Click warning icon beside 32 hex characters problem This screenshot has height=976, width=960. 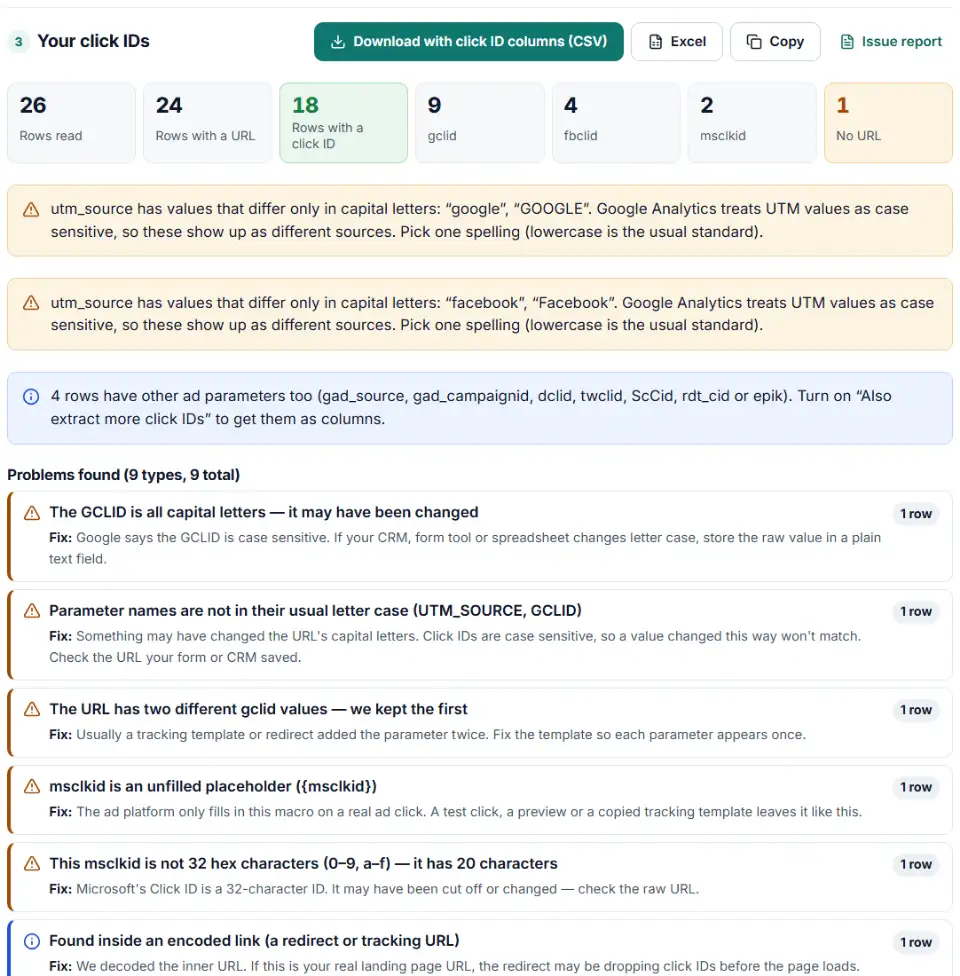tap(32, 864)
